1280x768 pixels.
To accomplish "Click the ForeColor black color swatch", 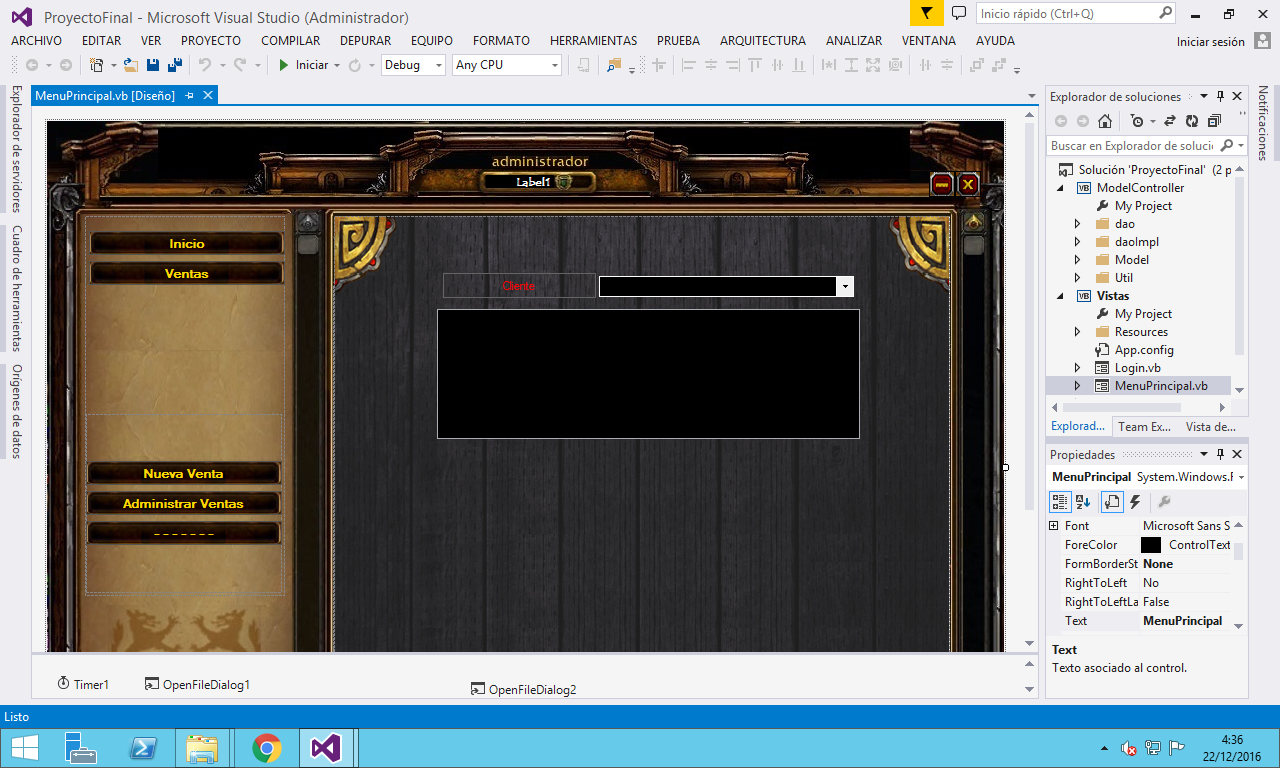I will pyautogui.click(x=1151, y=545).
